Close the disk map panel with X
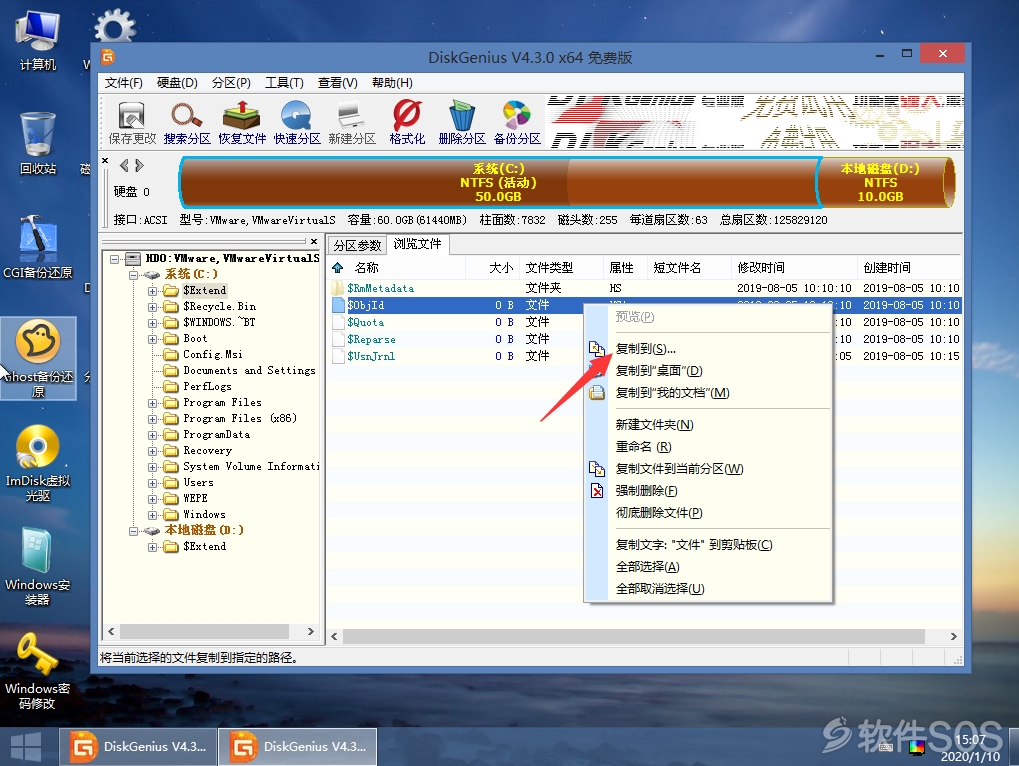 105,160
